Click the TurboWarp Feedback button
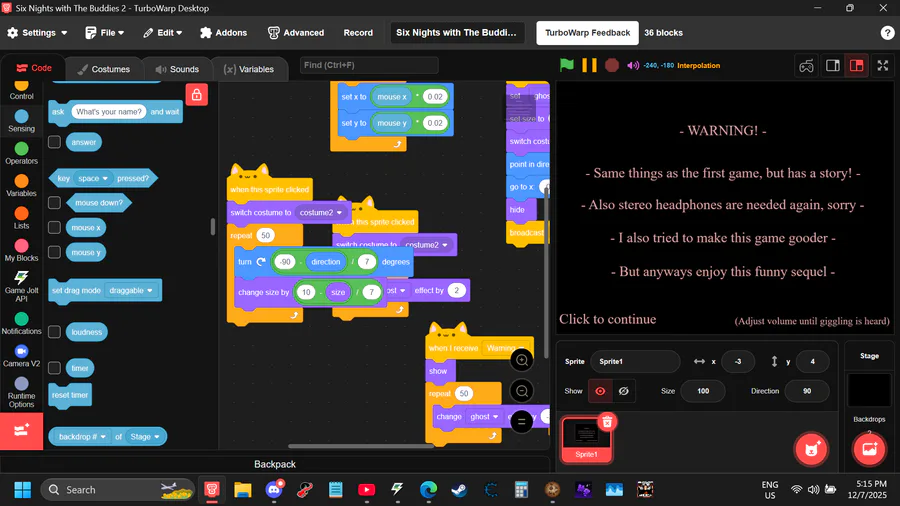Viewport: 900px width, 506px height. tap(587, 33)
